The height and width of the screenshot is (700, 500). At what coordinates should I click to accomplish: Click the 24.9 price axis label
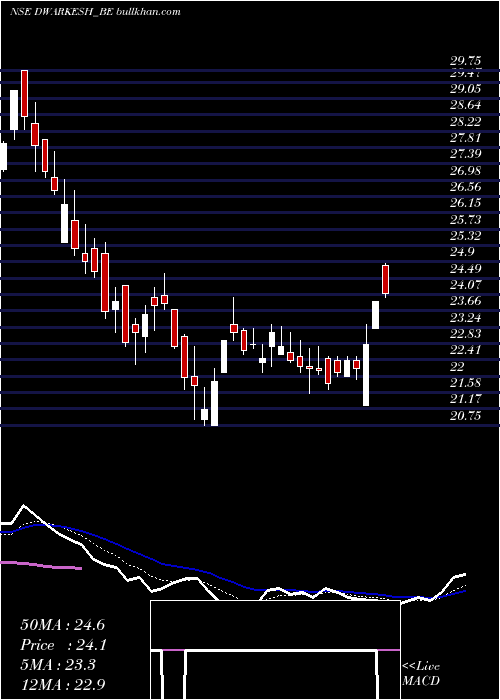coord(462,252)
